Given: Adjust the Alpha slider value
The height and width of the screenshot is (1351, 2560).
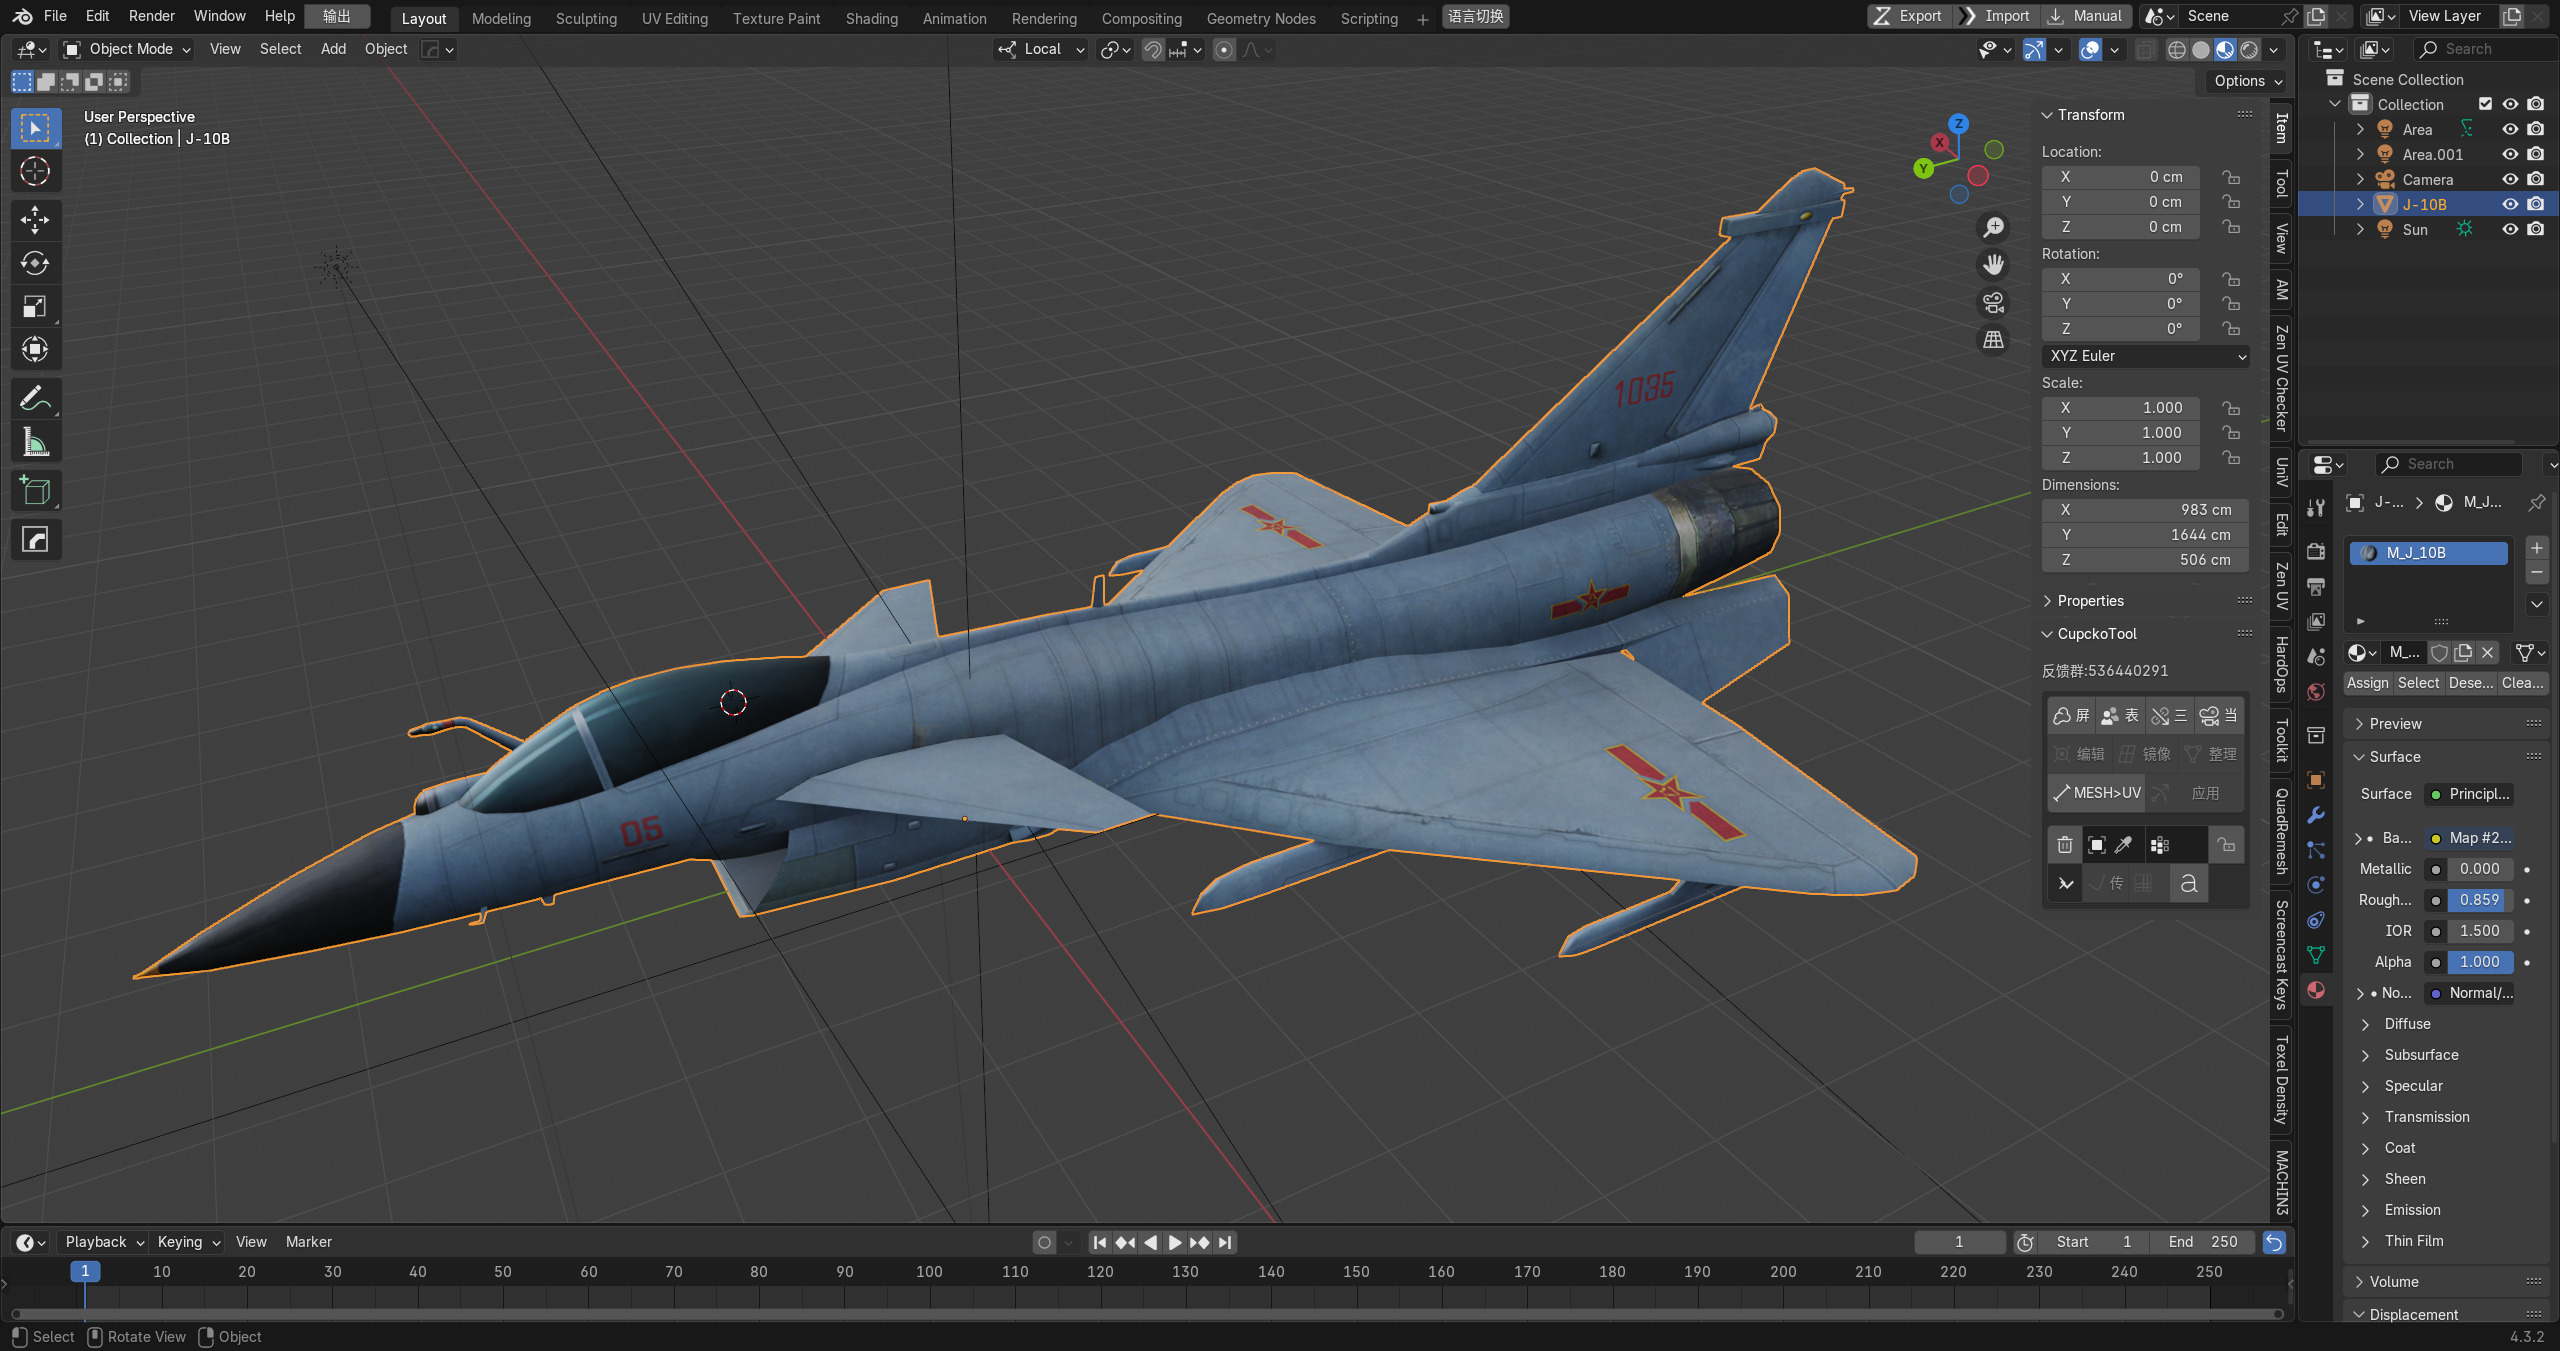Looking at the screenshot, I should click(2479, 962).
